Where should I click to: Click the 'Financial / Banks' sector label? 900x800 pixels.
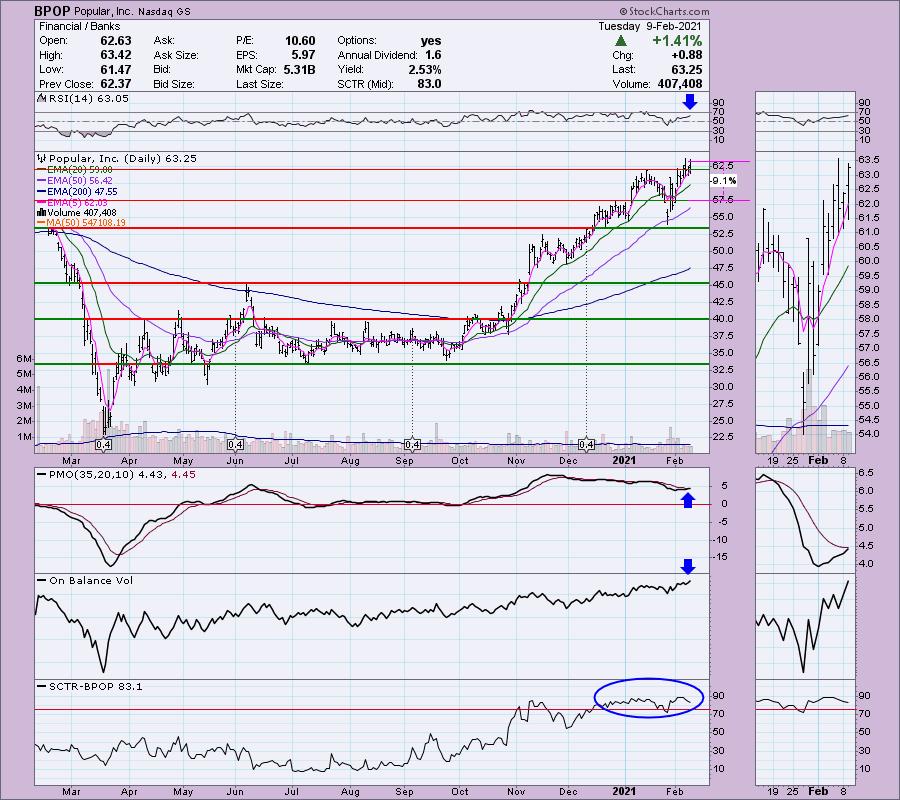tap(79, 26)
